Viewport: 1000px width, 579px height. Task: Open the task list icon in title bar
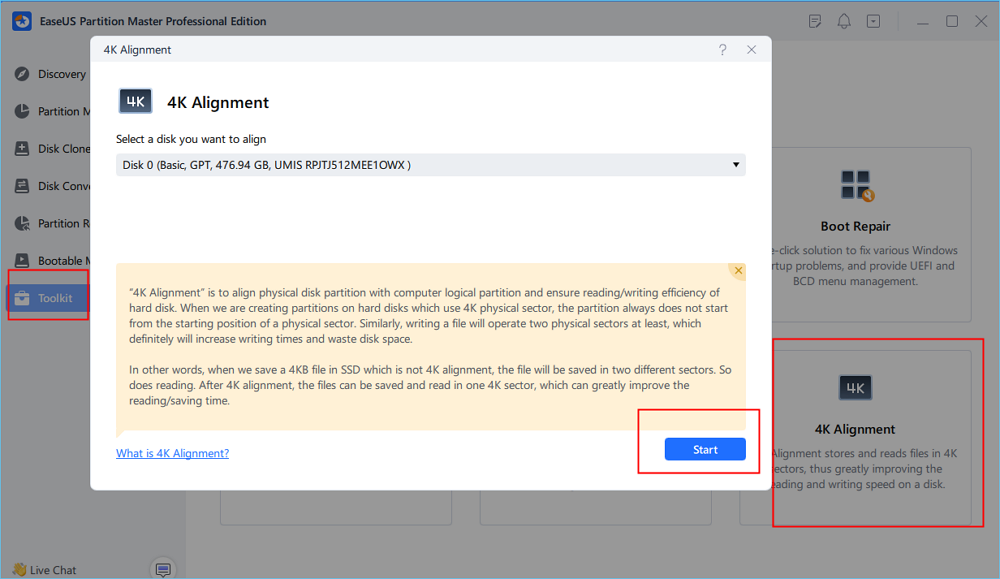click(815, 21)
